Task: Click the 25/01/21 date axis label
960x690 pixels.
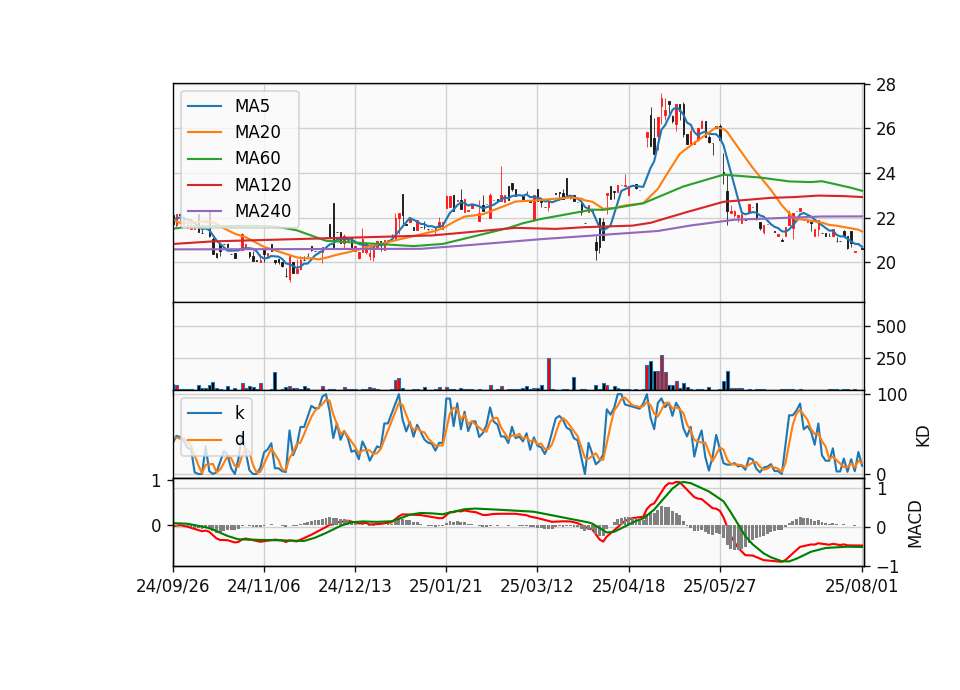Action: (446, 586)
